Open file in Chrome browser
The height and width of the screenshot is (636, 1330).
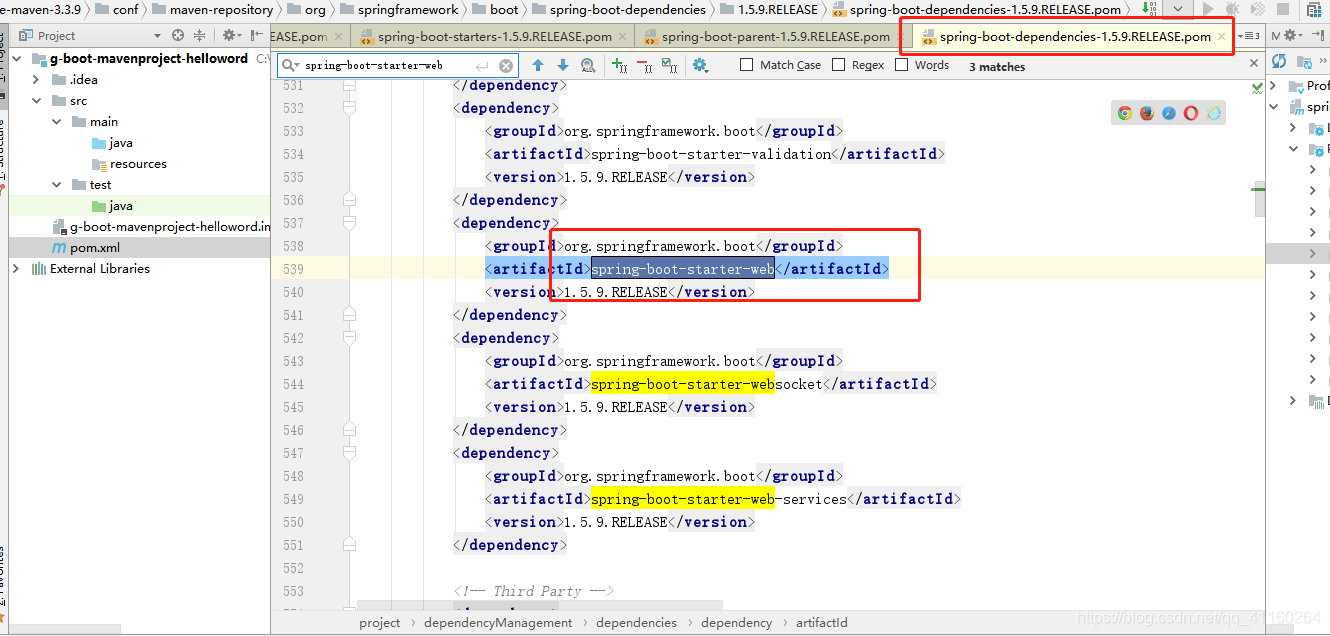pyautogui.click(x=1125, y=113)
